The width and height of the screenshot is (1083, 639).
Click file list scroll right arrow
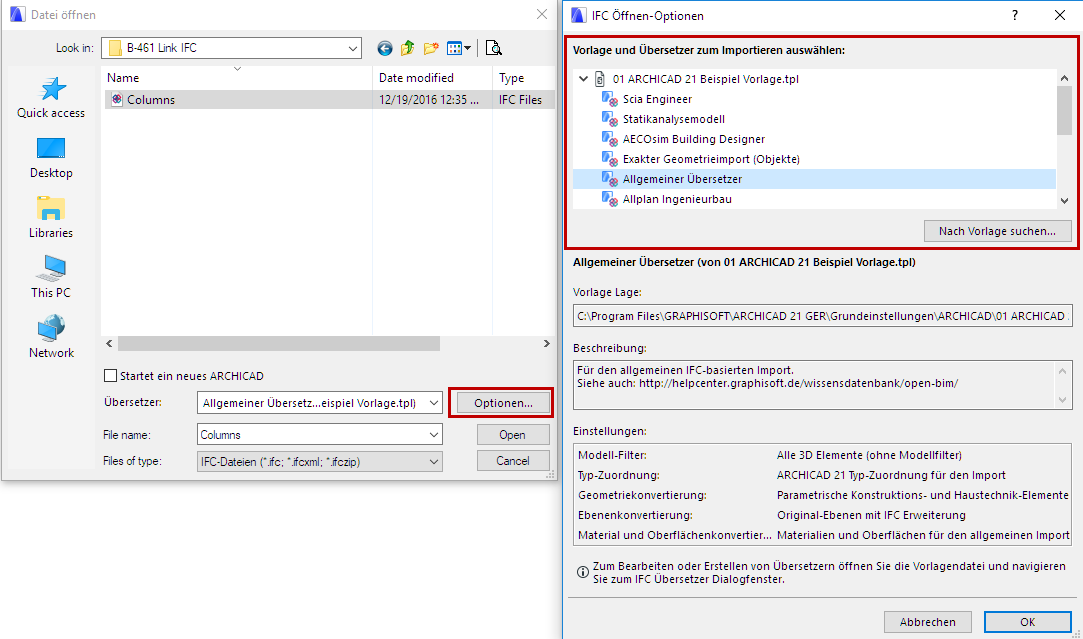click(x=546, y=343)
